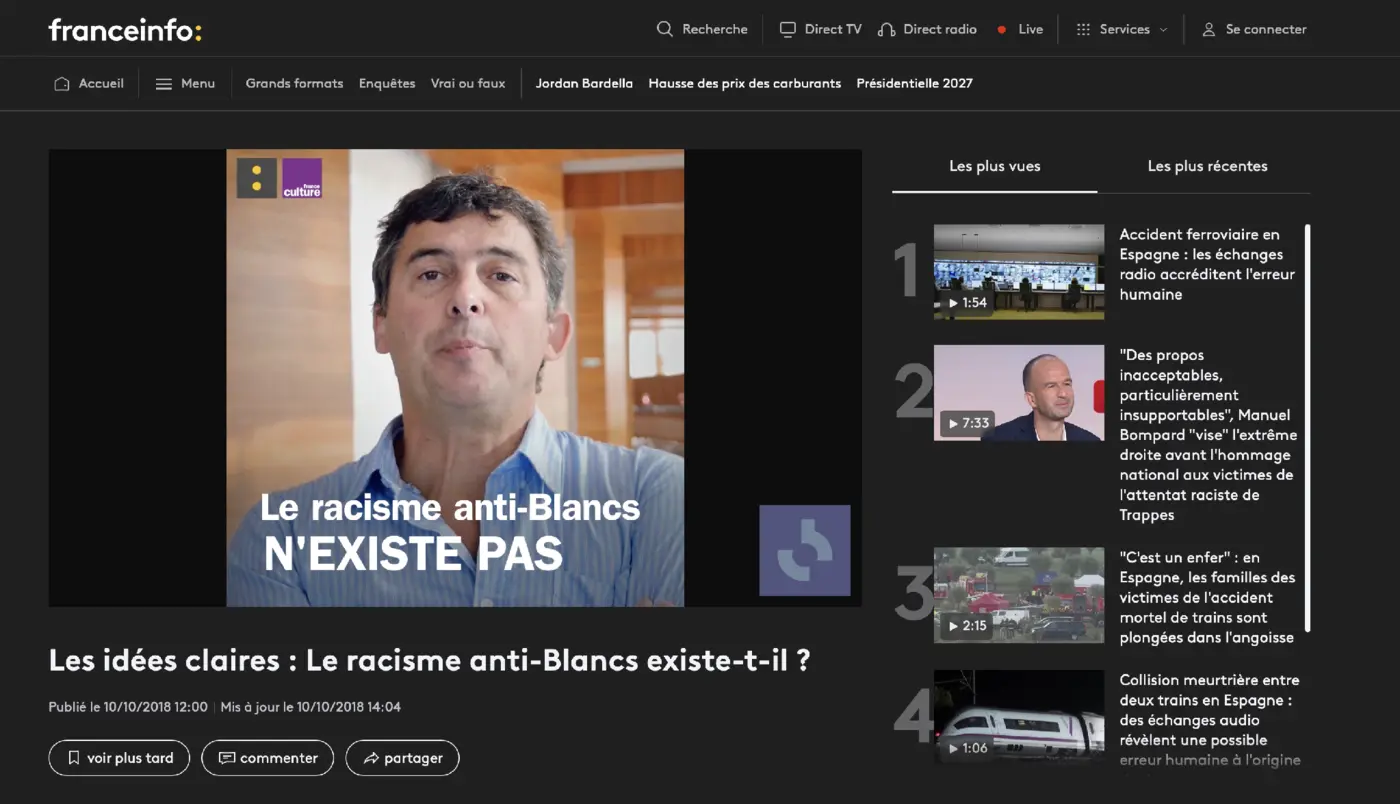Image resolution: width=1400 pixels, height=804 pixels.
Task: Open Manuel Bompard video thumbnail
Action: (1019, 393)
